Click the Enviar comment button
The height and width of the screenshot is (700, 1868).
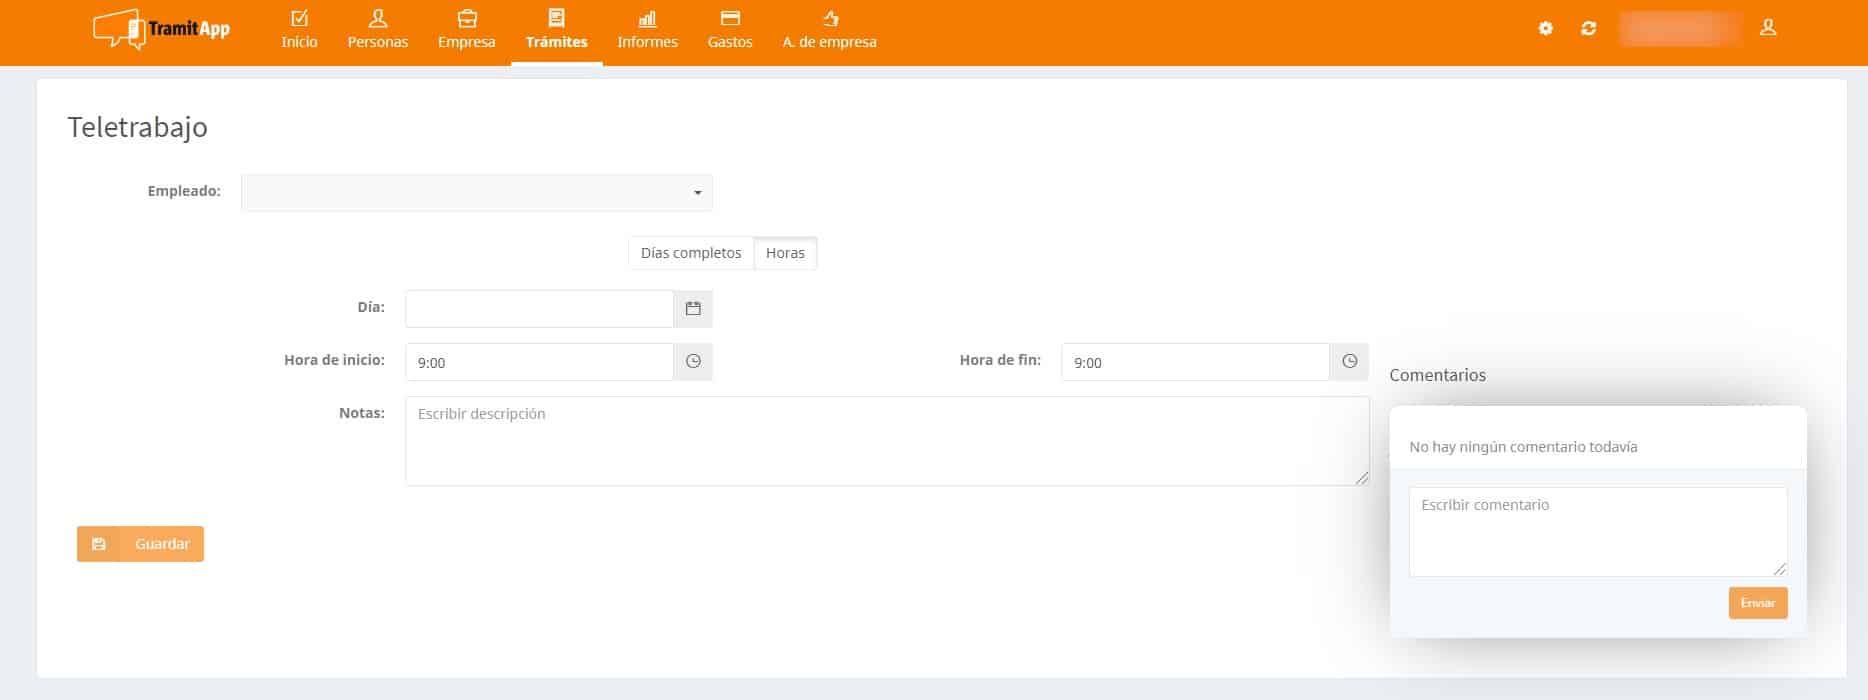click(x=1757, y=603)
